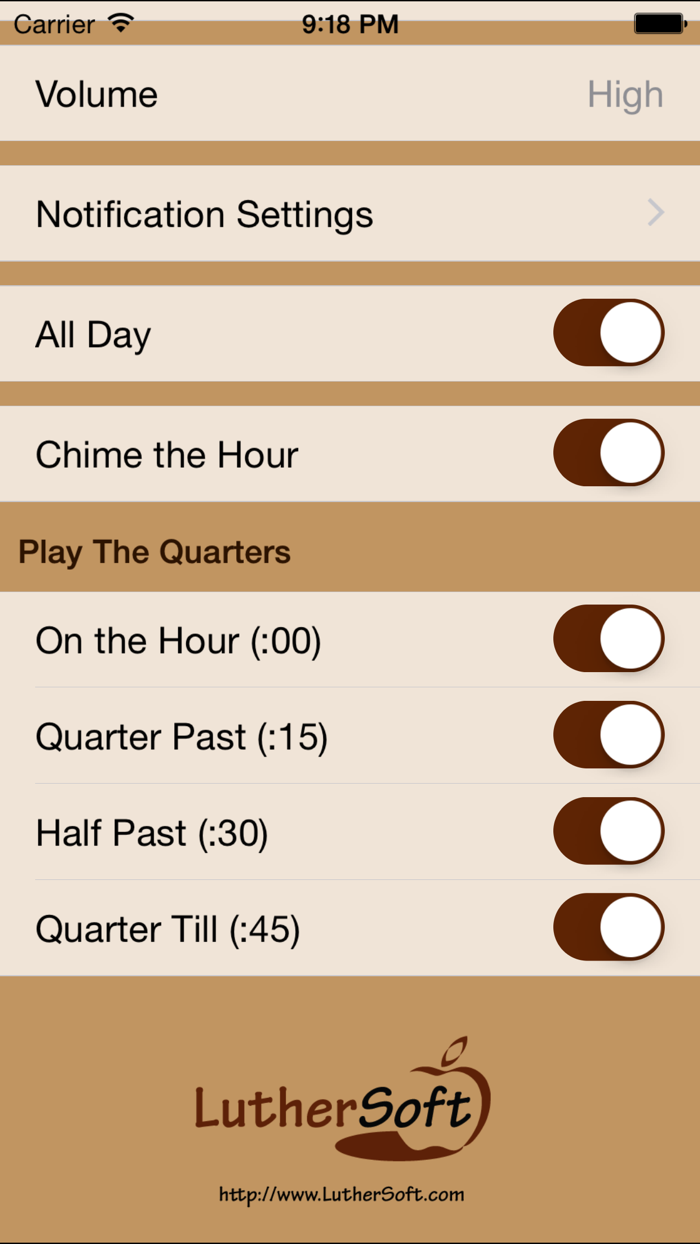Turn off On the Hour (:00) chime
Screen dimensions: 700x1244
coord(608,639)
